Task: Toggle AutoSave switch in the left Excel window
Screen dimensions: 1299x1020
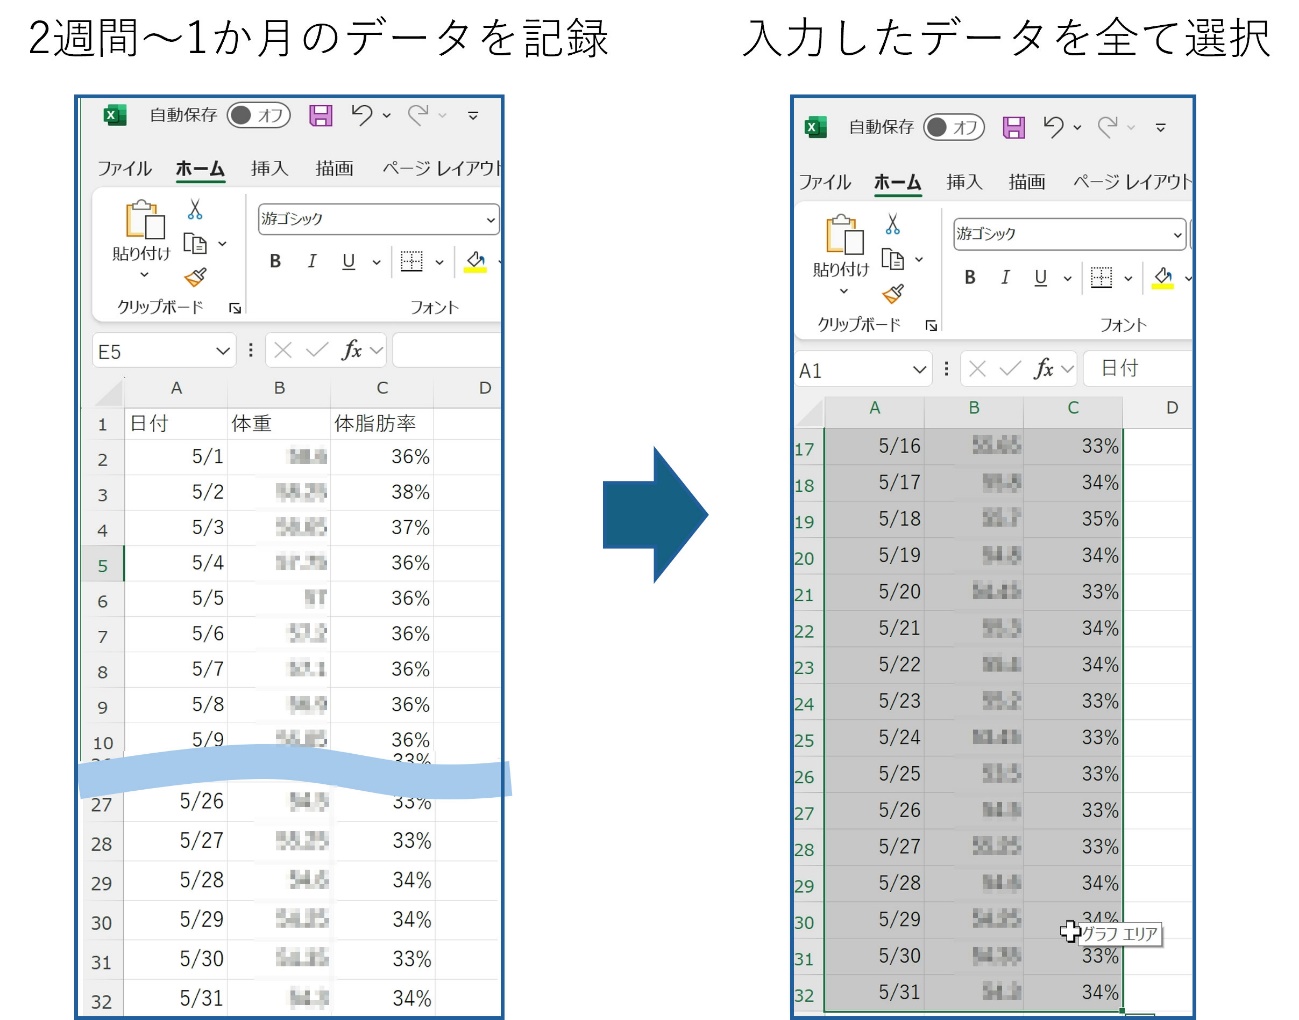Action: 258,116
